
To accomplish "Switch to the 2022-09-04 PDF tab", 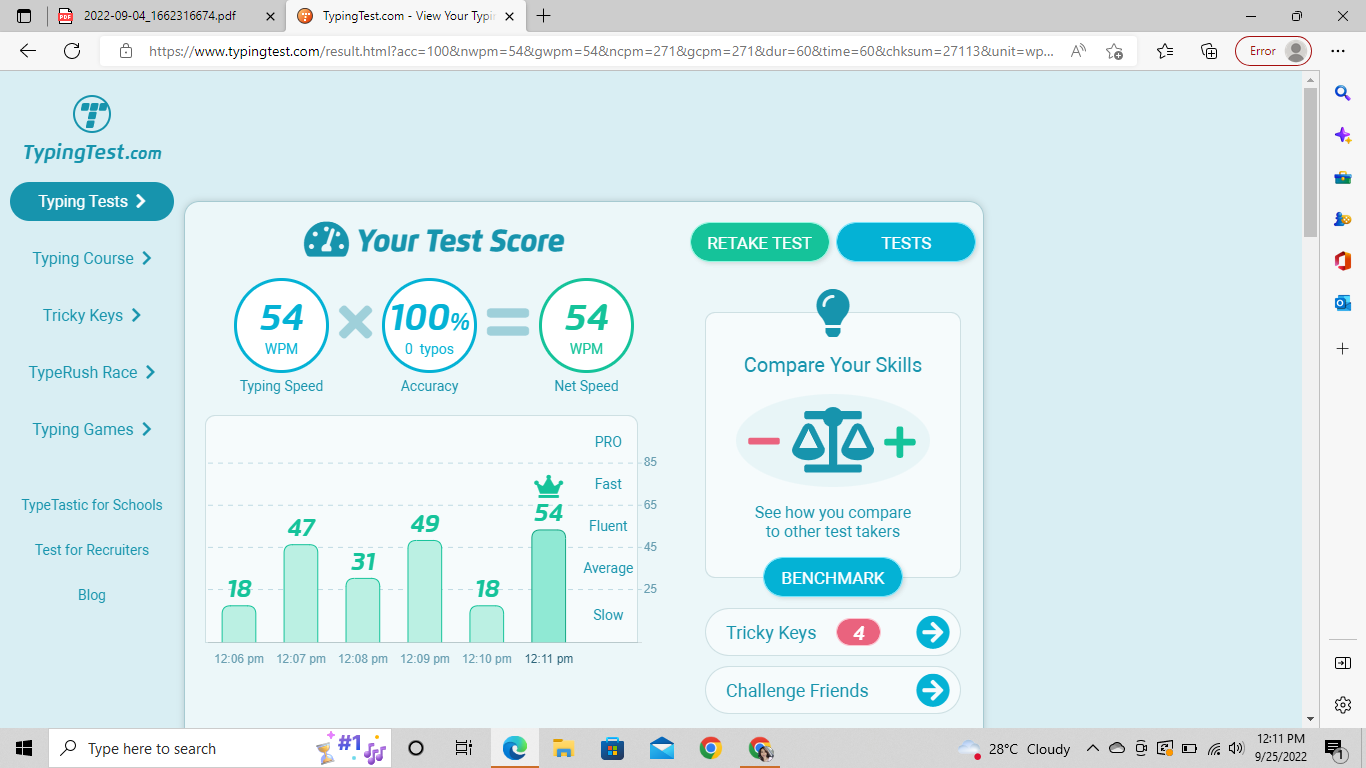I will 165,16.
